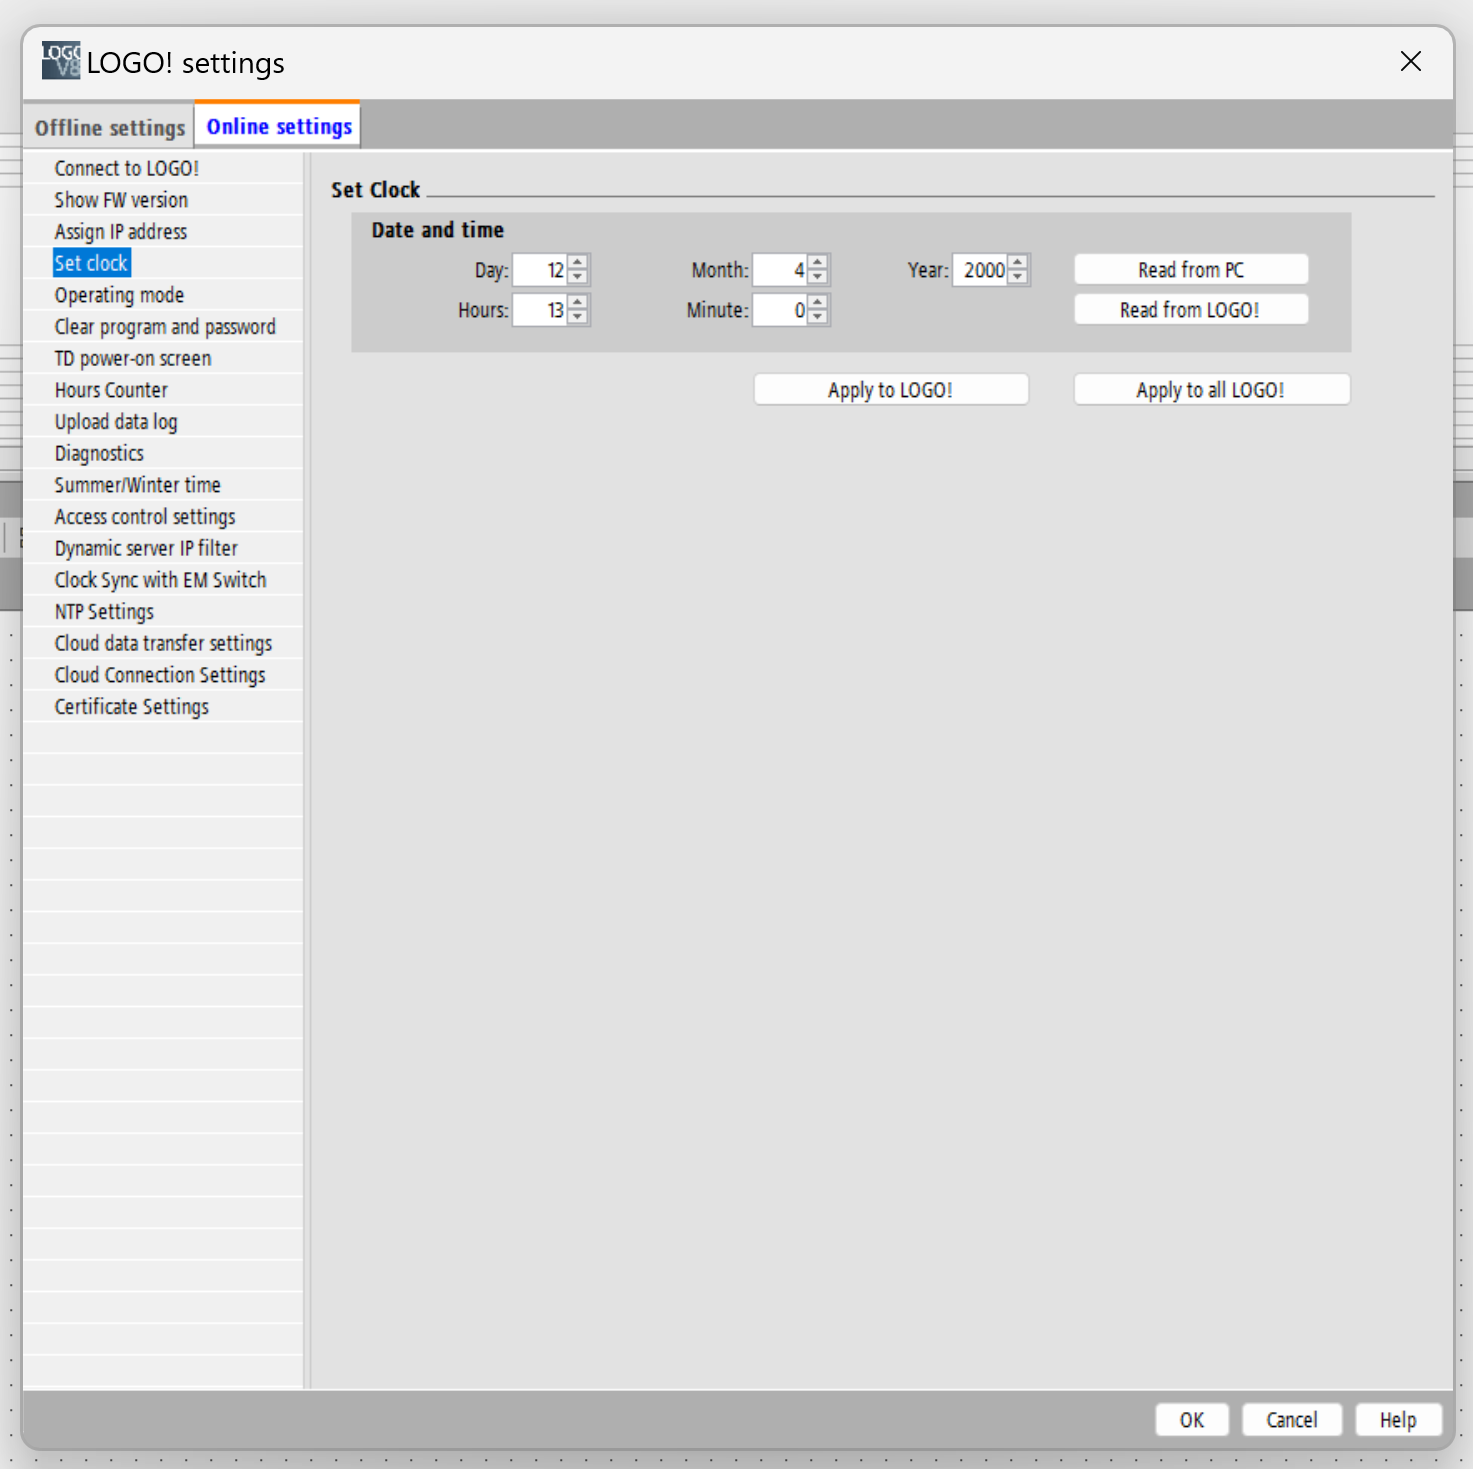
Task: Decrease the Month spinner value
Action: (817, 277)
